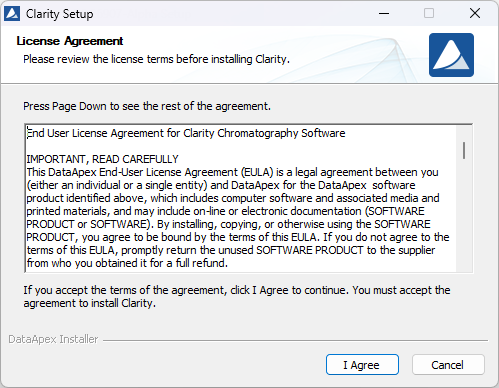
Task: Click the 'Please review the license terms' subtitle
Action: 156,59
